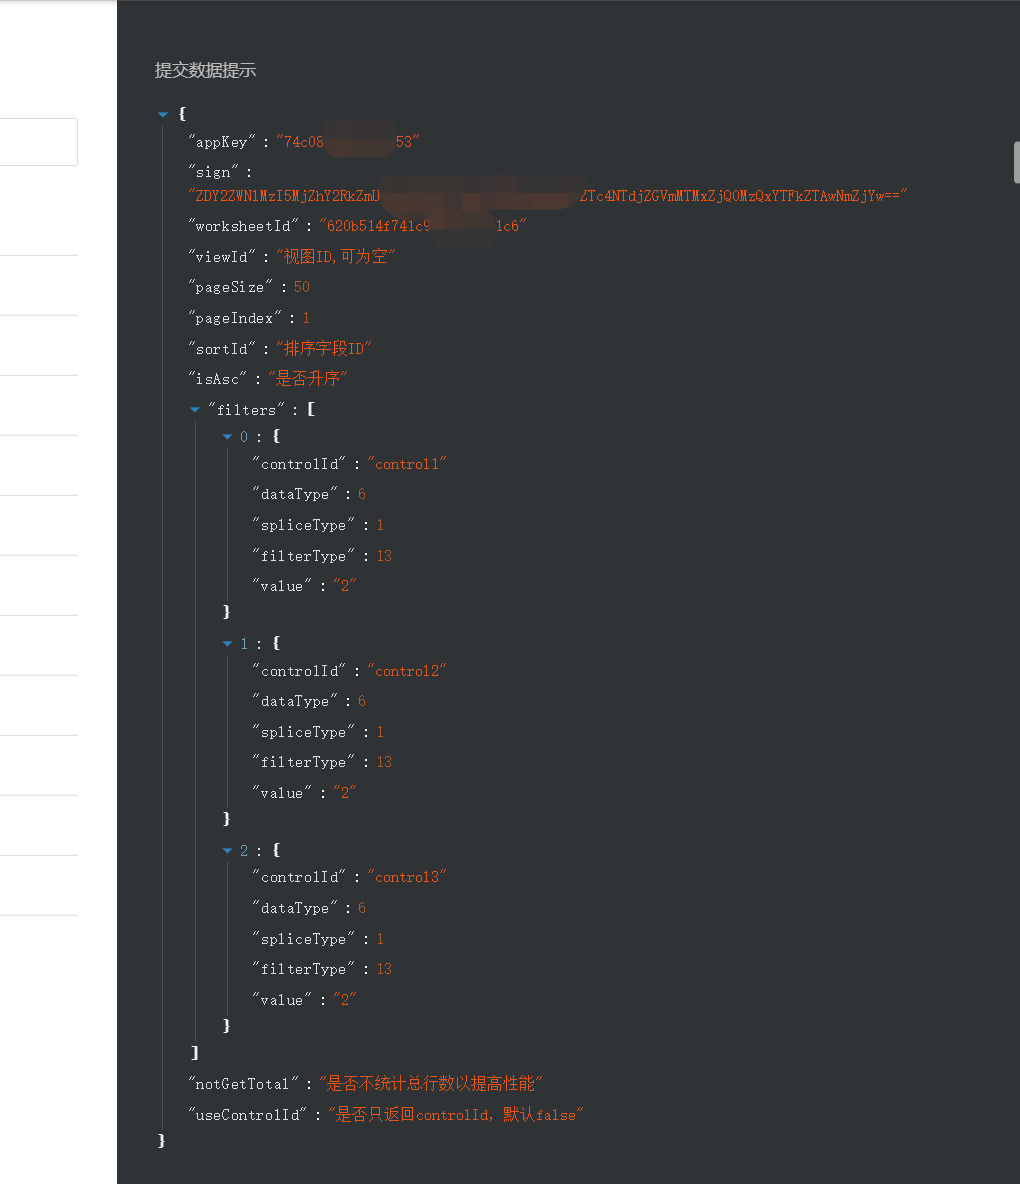Click the pageSize value 50

point(301,287)
